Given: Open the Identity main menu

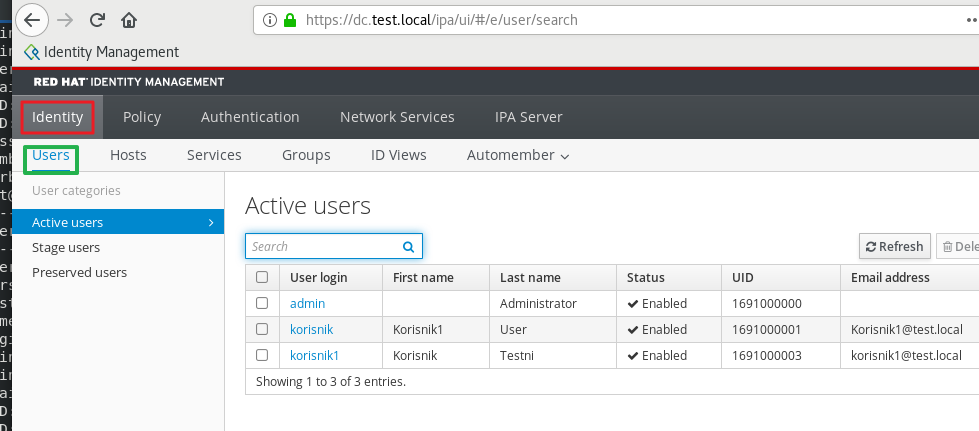Looking at the screenshot, I should 57,117.
